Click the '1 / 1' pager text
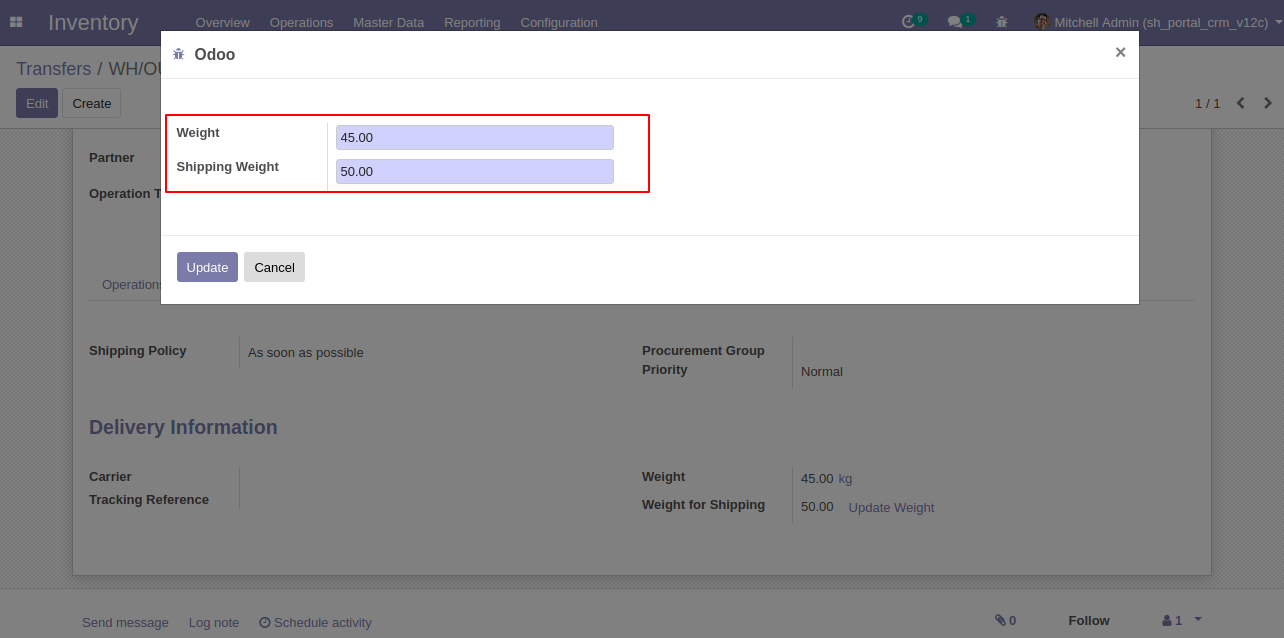Screen dimensions: 1284x638 tap(1208, 103)
